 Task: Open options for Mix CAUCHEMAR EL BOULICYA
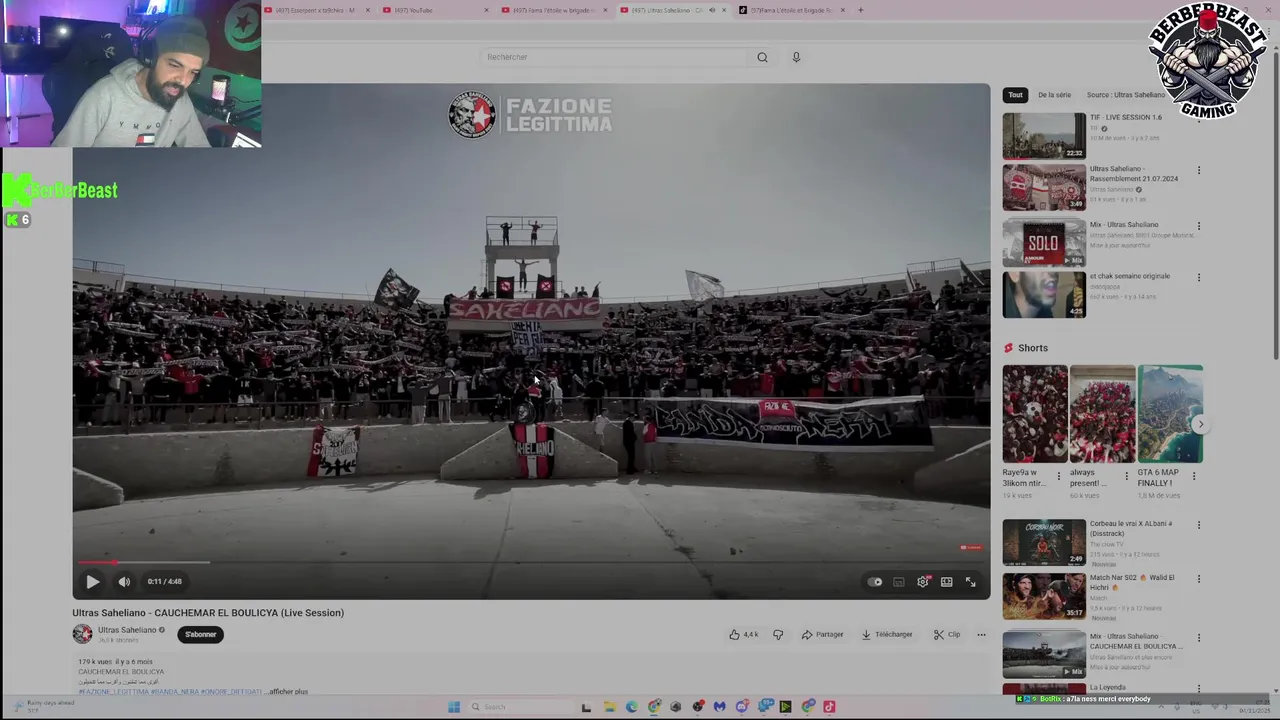coord(1199,638)
